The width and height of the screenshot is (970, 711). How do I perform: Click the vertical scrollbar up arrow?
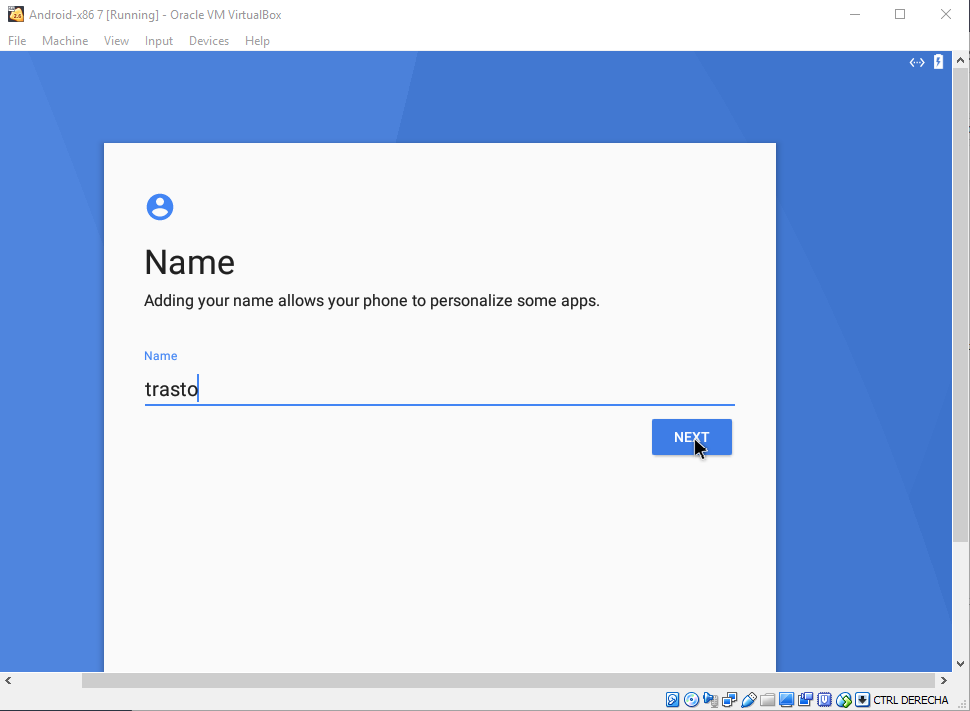coord(960,61)
